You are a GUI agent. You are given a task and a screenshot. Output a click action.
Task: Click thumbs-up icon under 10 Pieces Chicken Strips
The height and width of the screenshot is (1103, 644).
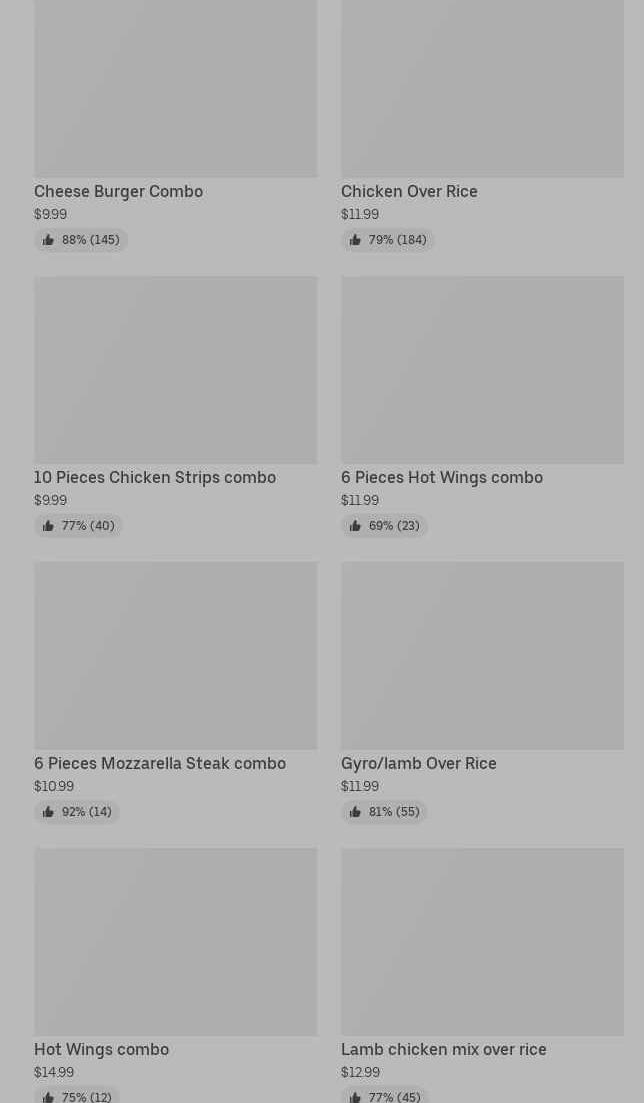48,526
